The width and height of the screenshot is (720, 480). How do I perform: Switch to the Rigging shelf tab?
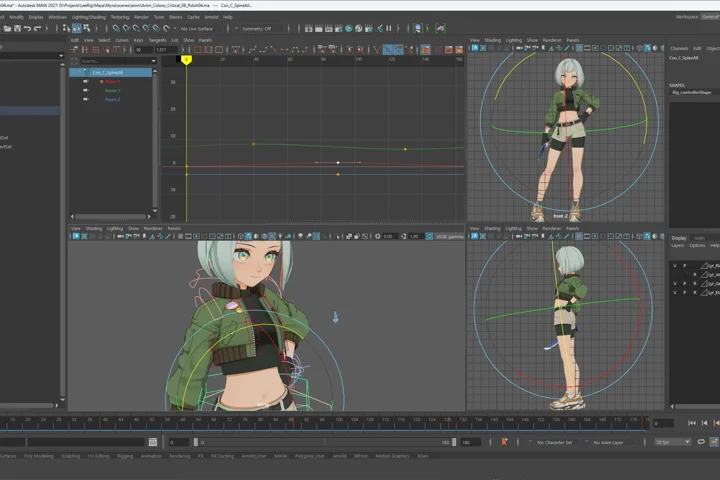point(125,456)
